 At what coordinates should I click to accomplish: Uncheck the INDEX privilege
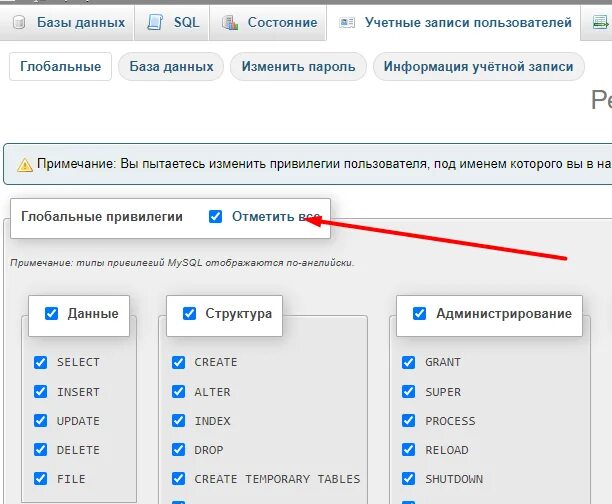pyautogui.click(x=178, y=421)
